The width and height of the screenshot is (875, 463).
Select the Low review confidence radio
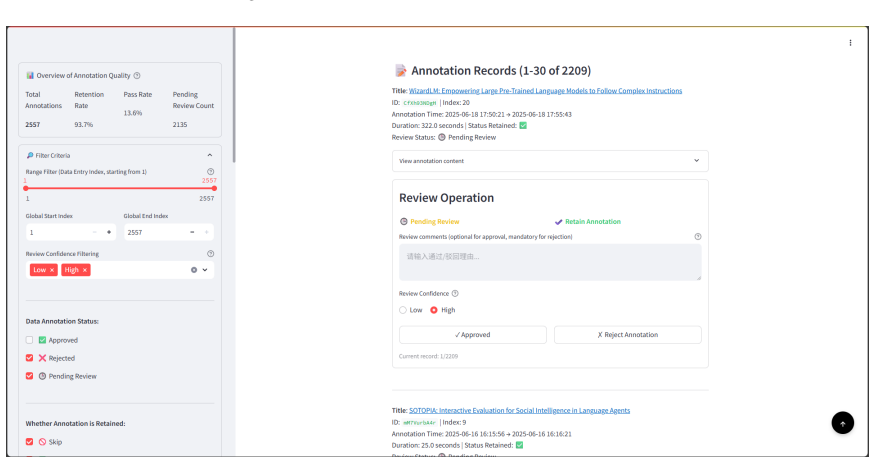coord(403,310)
